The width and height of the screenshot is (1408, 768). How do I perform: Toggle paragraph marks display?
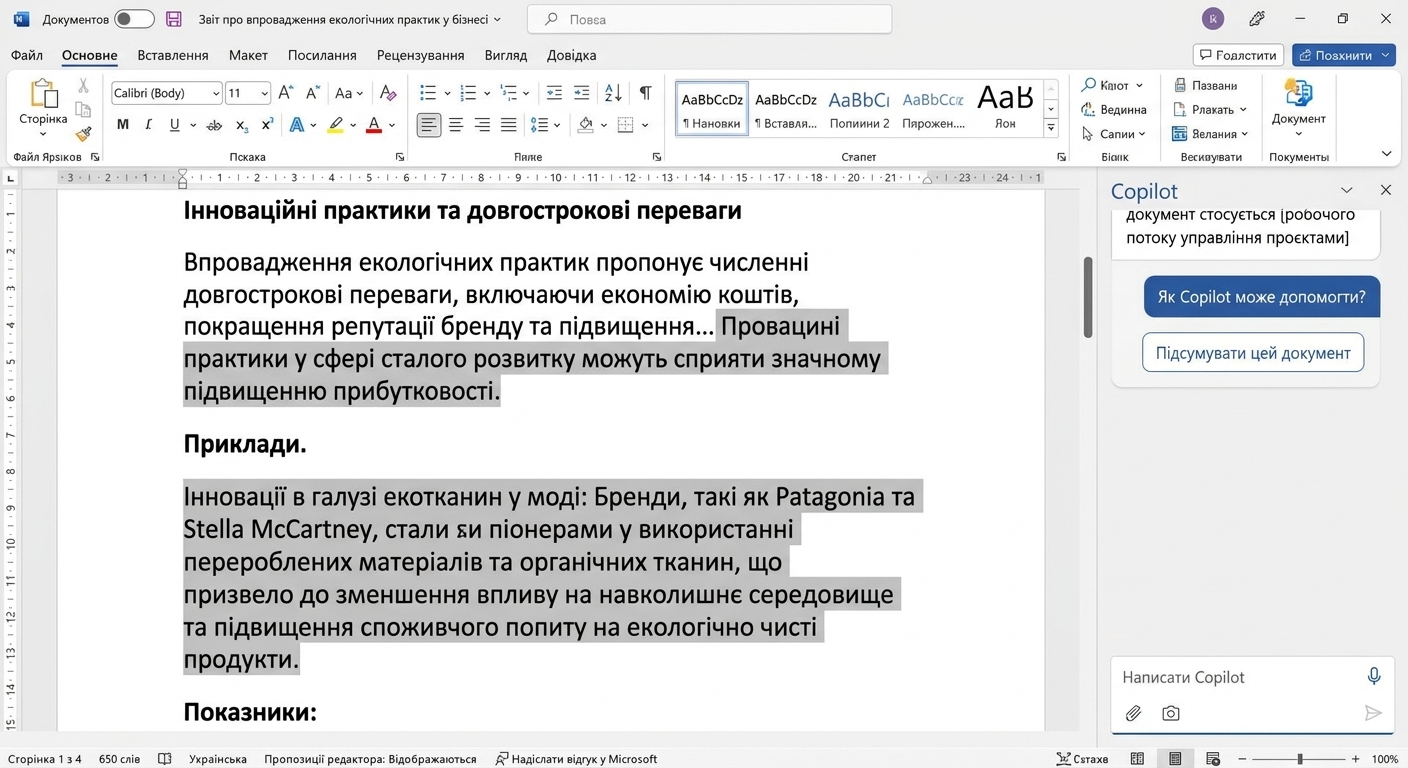646,93
